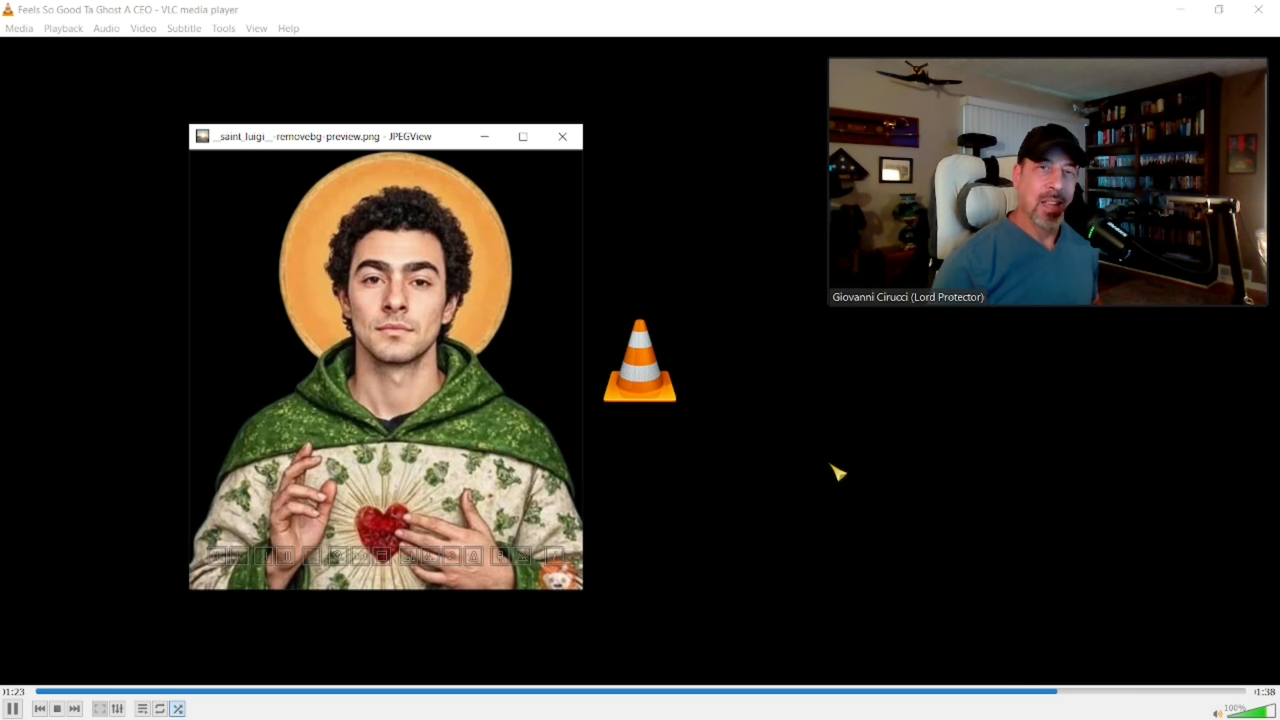This screenshot has height=720, width=1280.
Task: Expand the Tools menu
Action: coord(223,28)
